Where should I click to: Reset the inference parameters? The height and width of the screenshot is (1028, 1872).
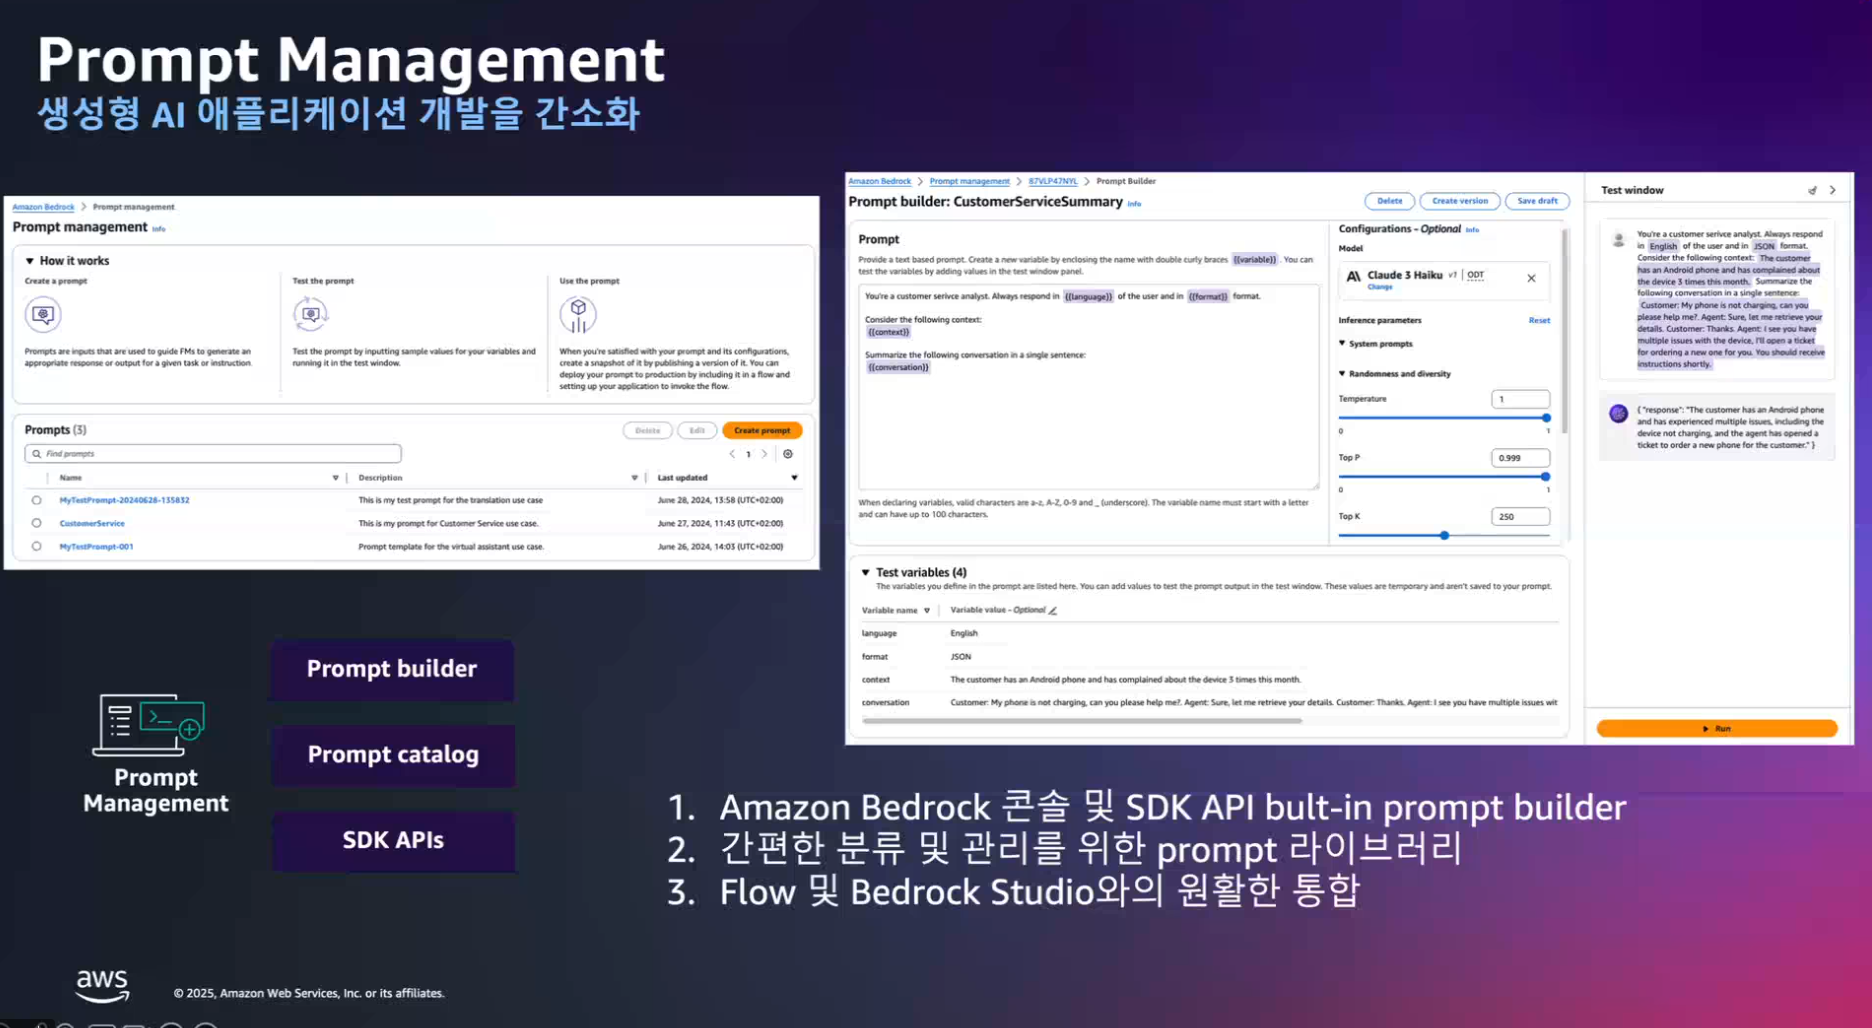[x=1539, y=320]
